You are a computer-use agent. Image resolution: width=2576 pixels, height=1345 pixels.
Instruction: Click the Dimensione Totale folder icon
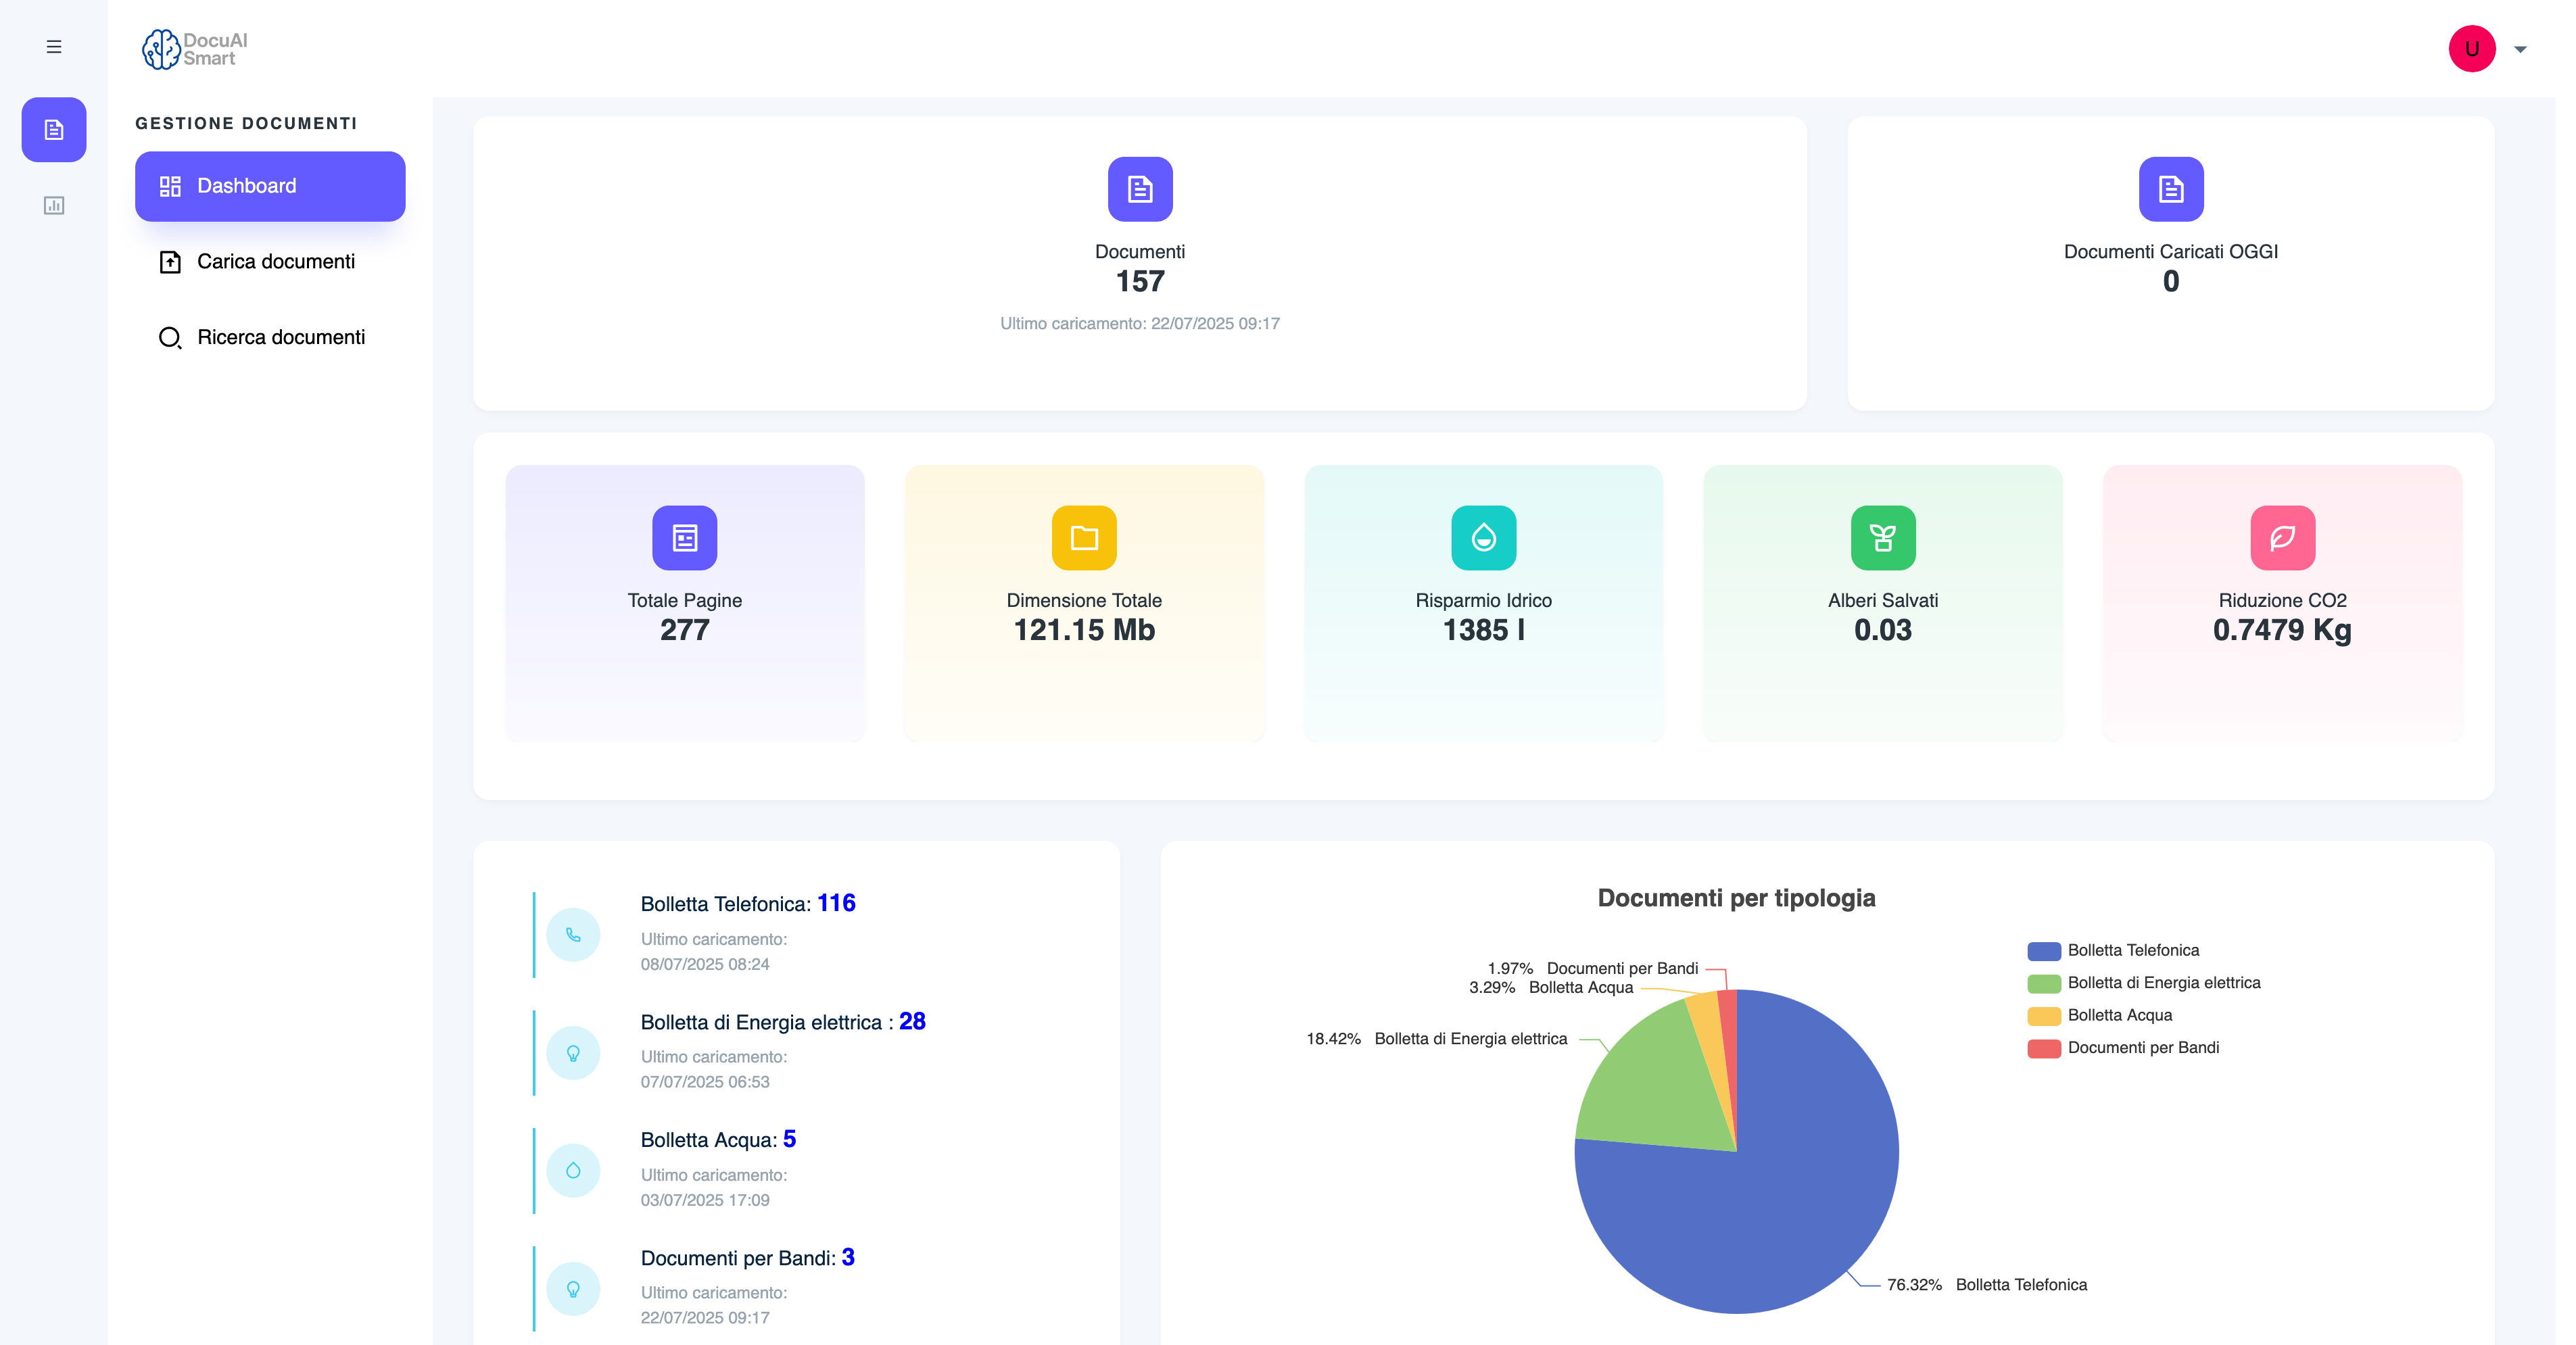[1083, 537]
